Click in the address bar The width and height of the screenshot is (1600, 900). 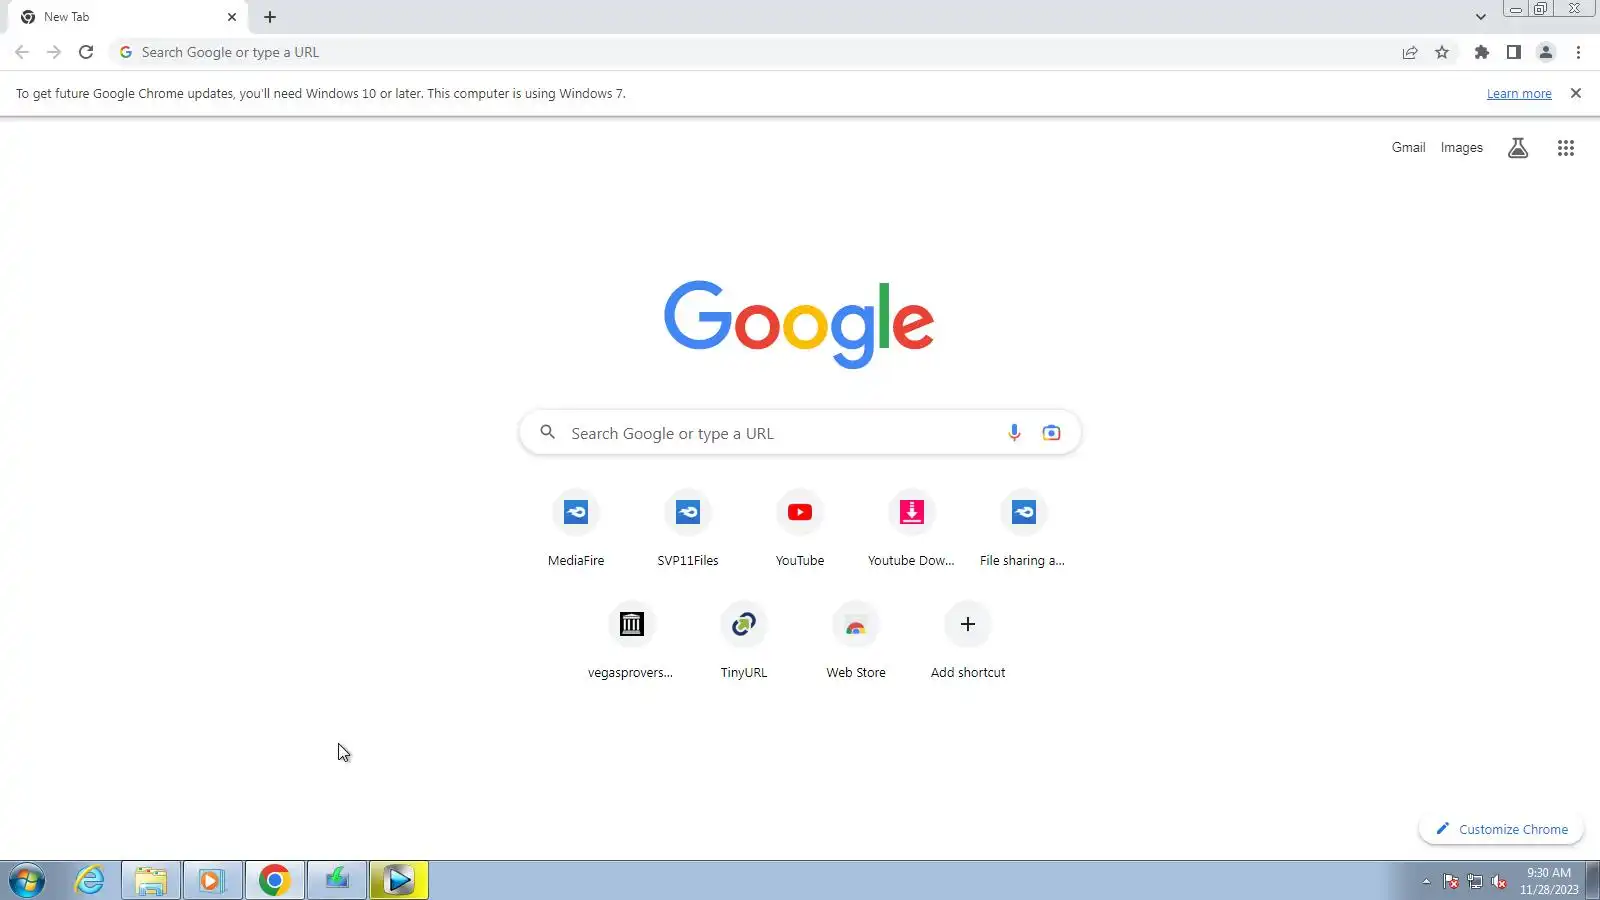760,52
